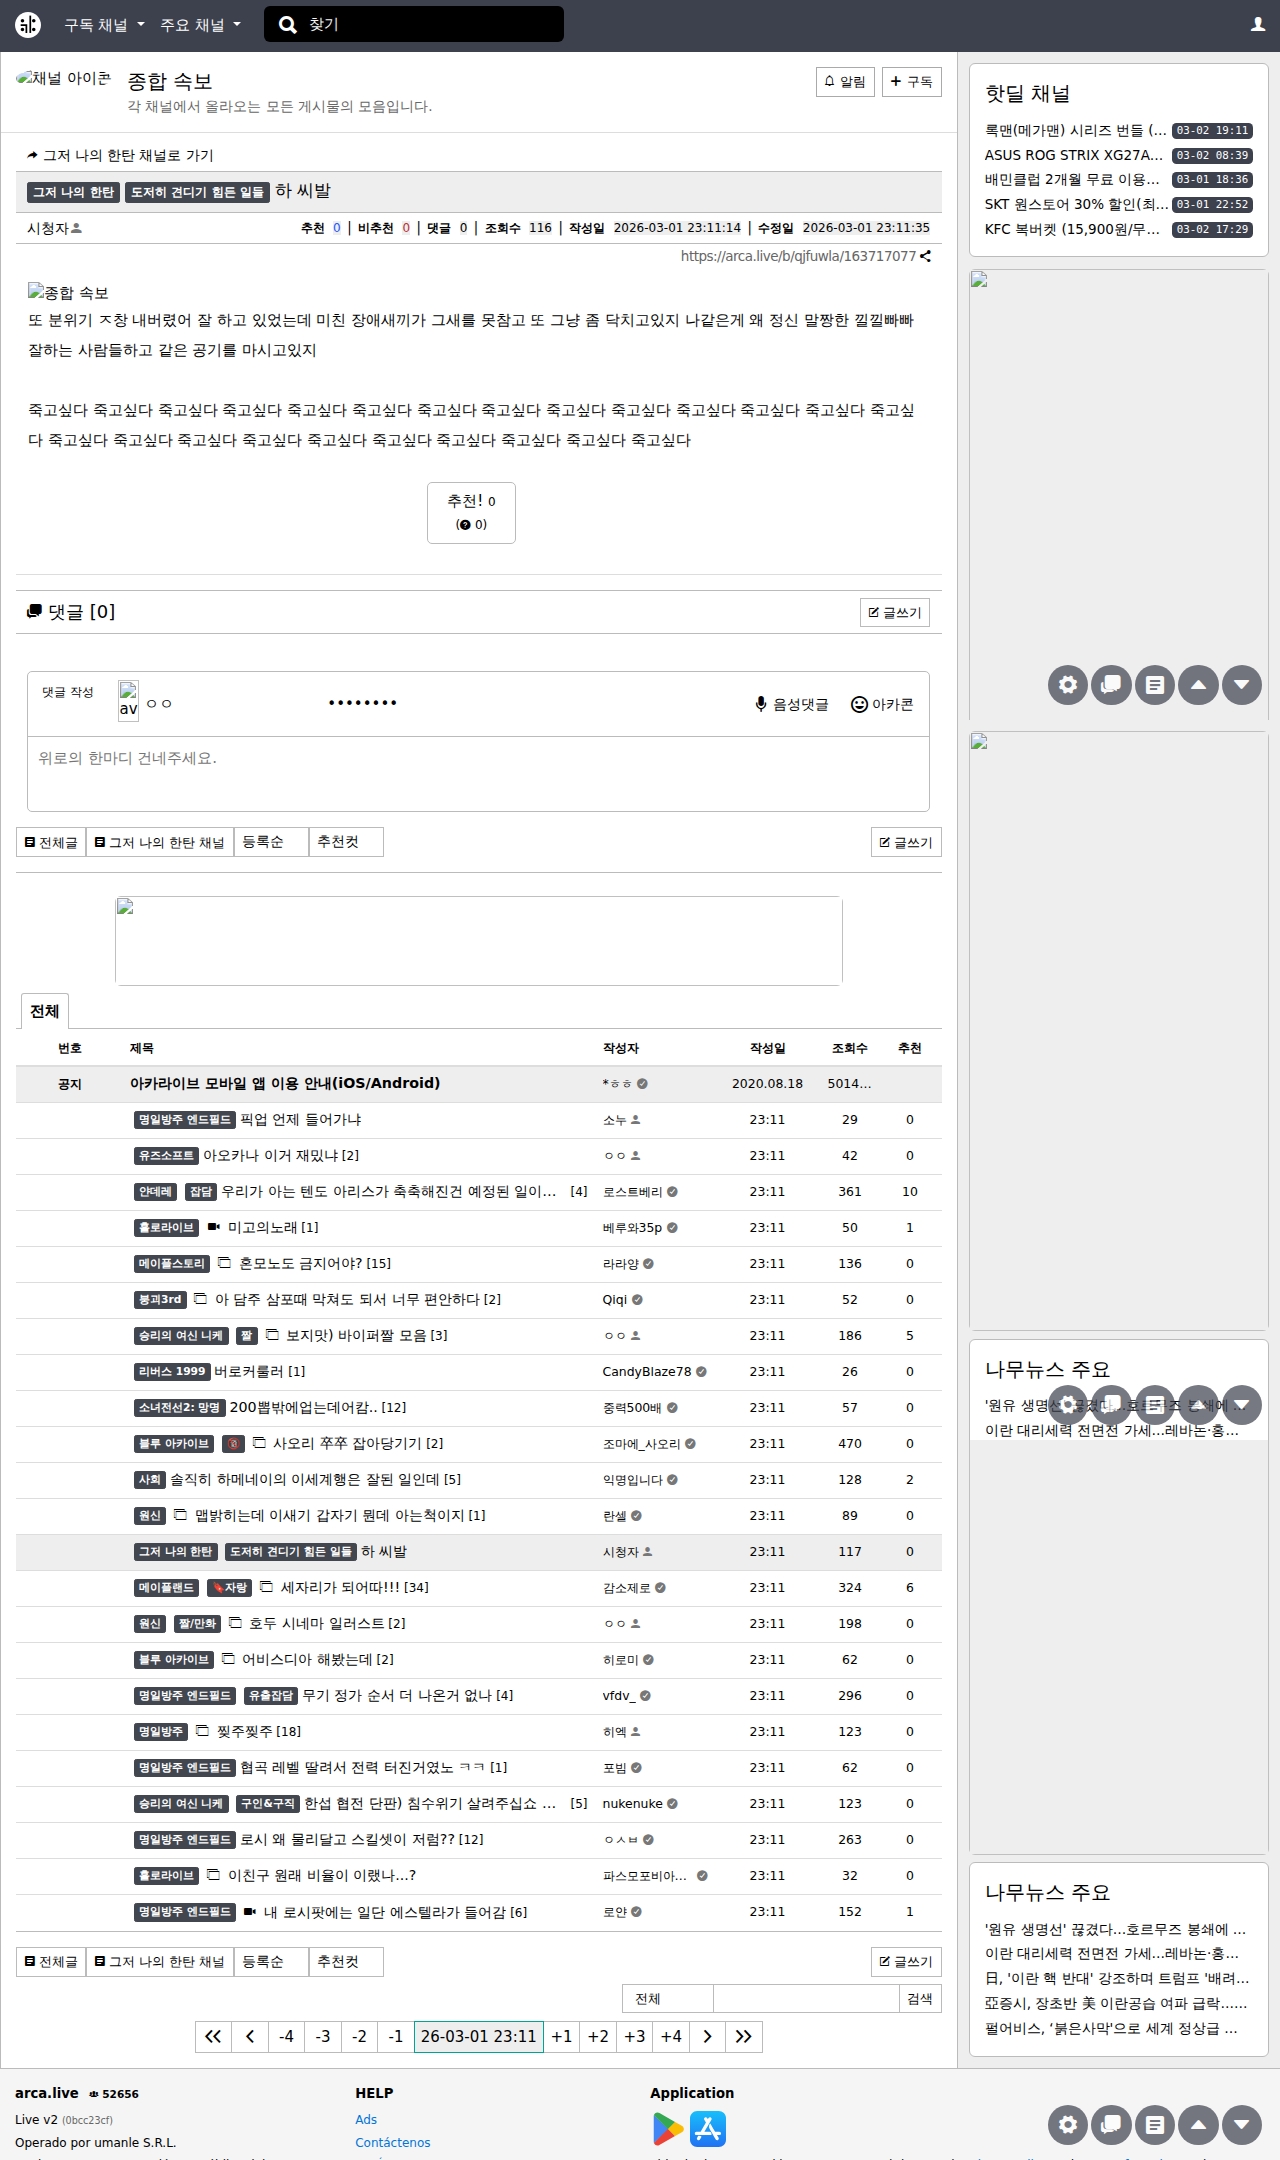Viewport: 1280px width, 2160px height.
Task: Select page offset +4 in pagination
Action: point(671,2036)
